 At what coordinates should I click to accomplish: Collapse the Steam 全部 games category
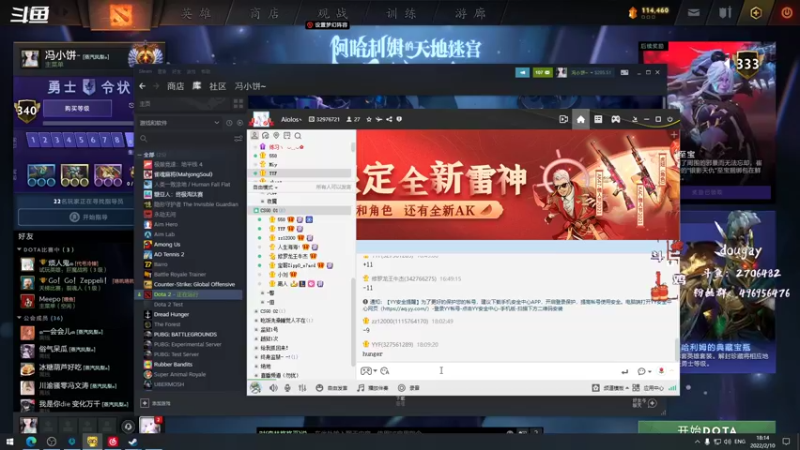[140, 155]
